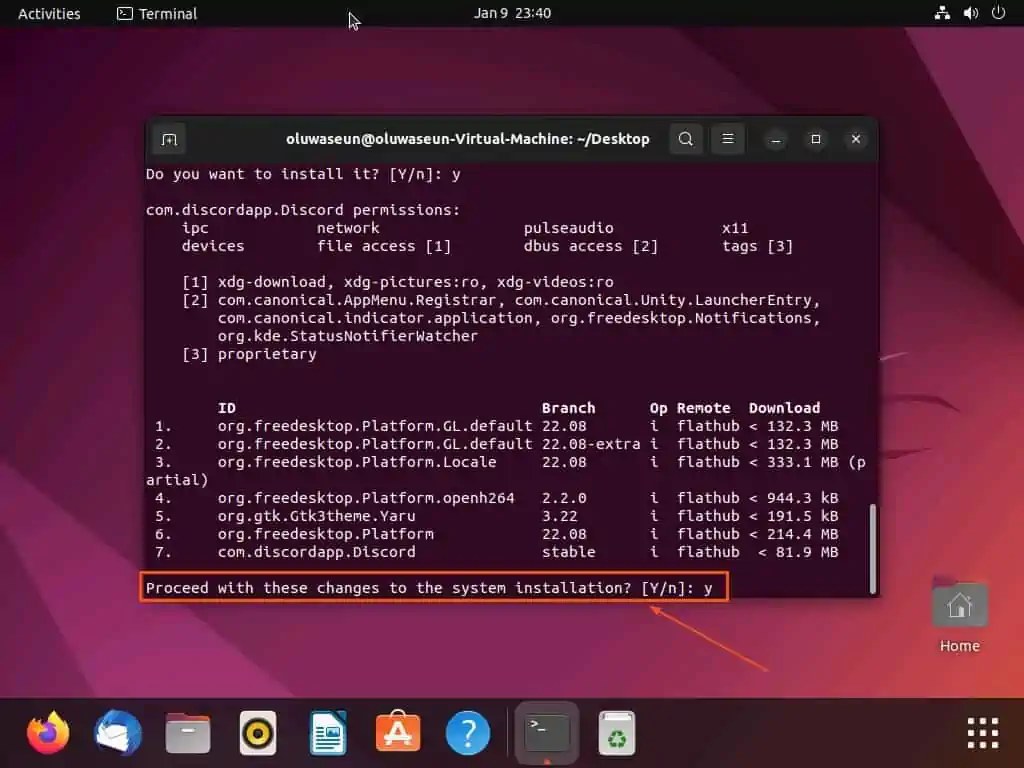Click the 'pulseaudio' permission text
1024x768 pixels.
coord(568,228)
